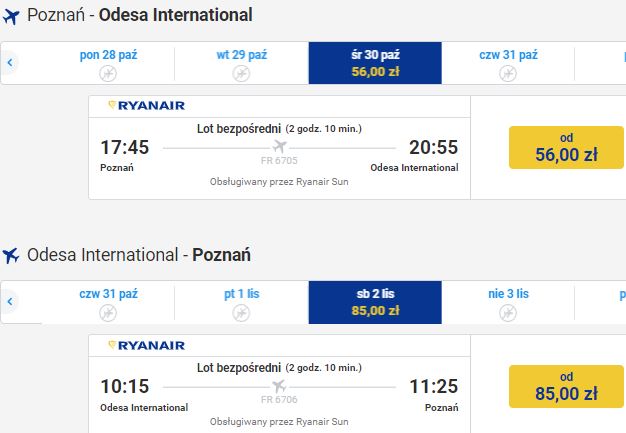The image size is (626, 433).
Task: Switch return date to nie 3 lis
Action: [508, 302]
